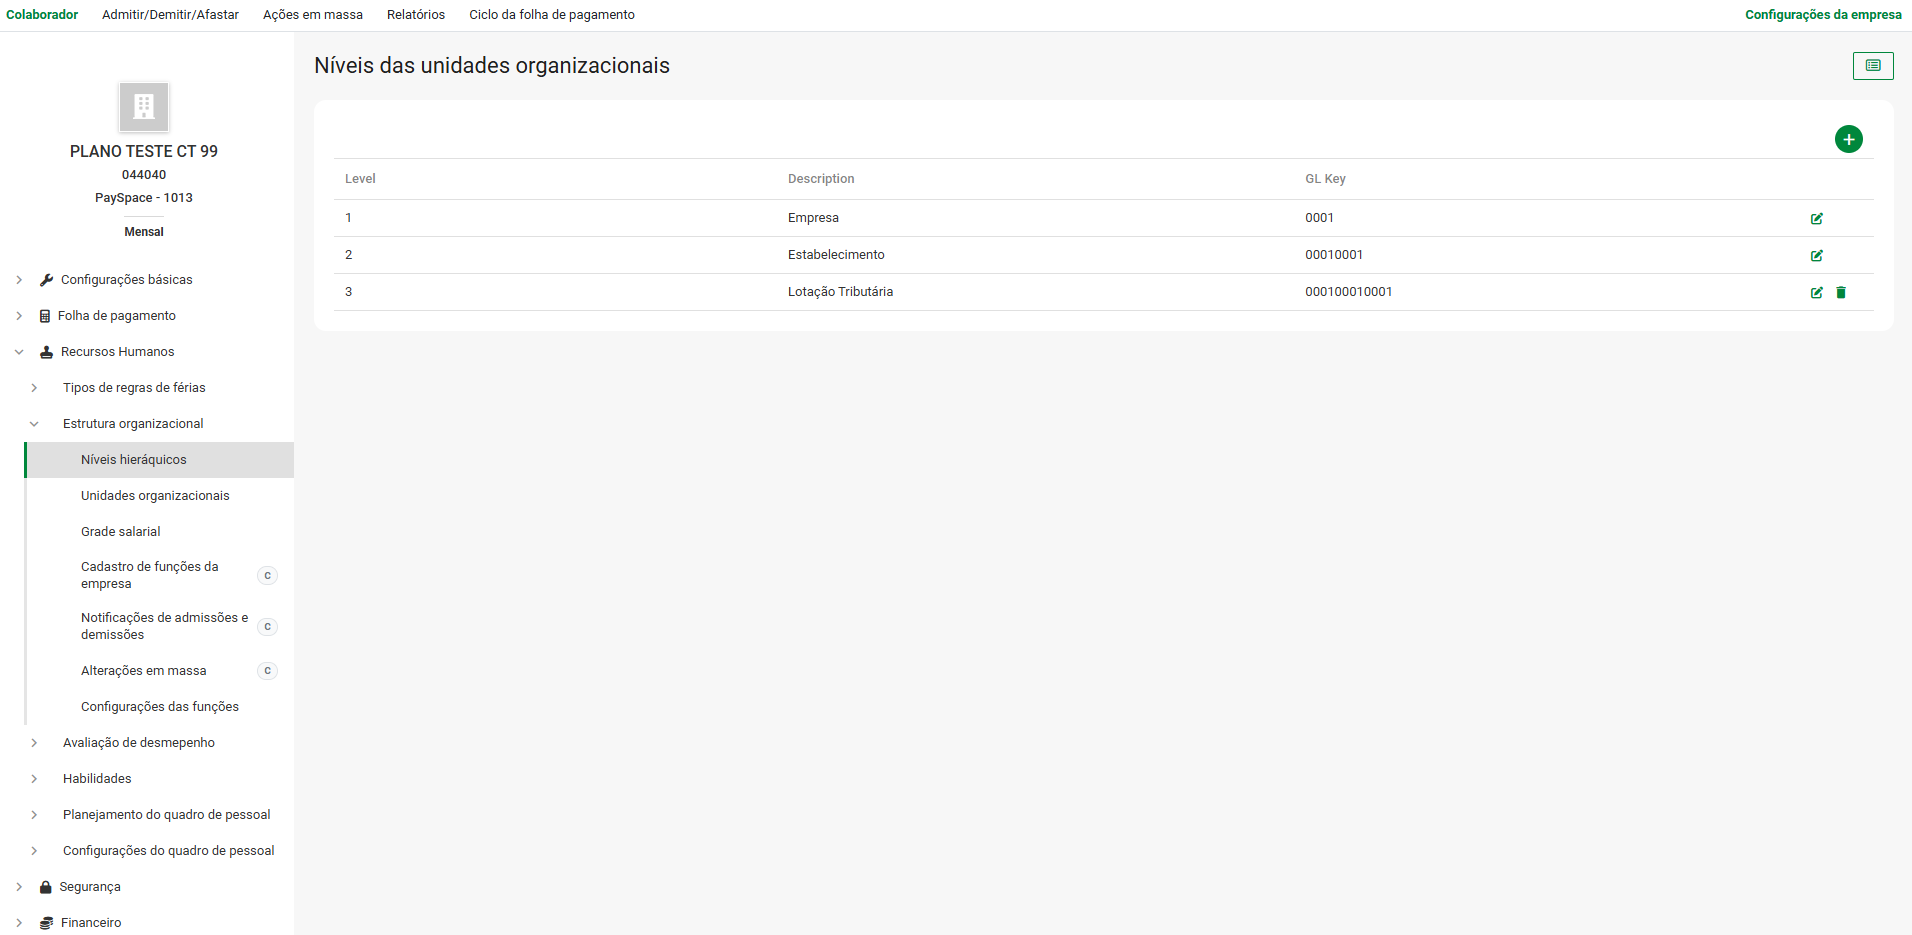Viewport: 1912px width, 935px height.
Task: Expand the Segurança section
Action: click(x=19, y=887)
